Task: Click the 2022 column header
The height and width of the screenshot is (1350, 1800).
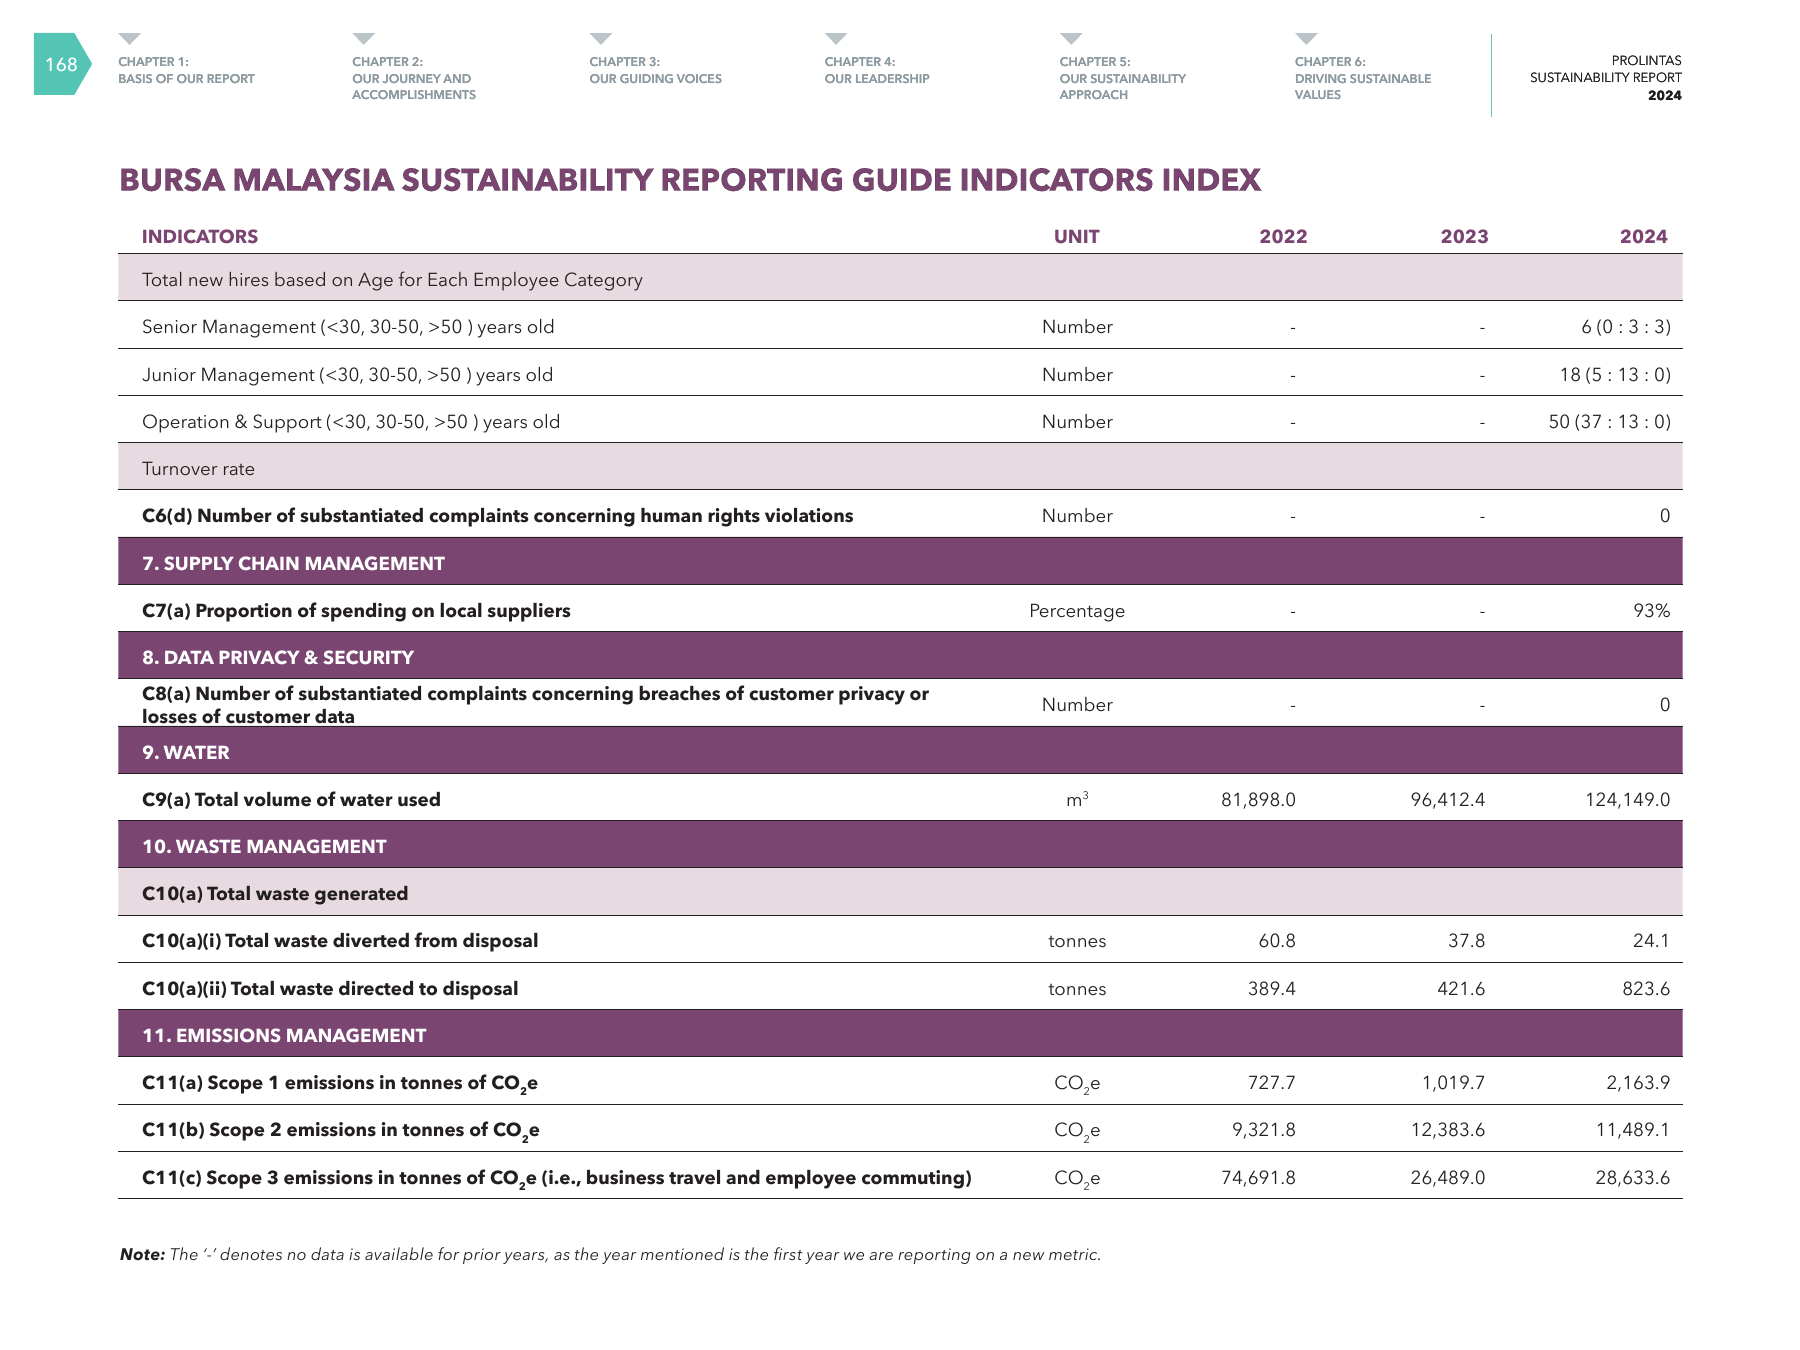Action: point(1283,237)
